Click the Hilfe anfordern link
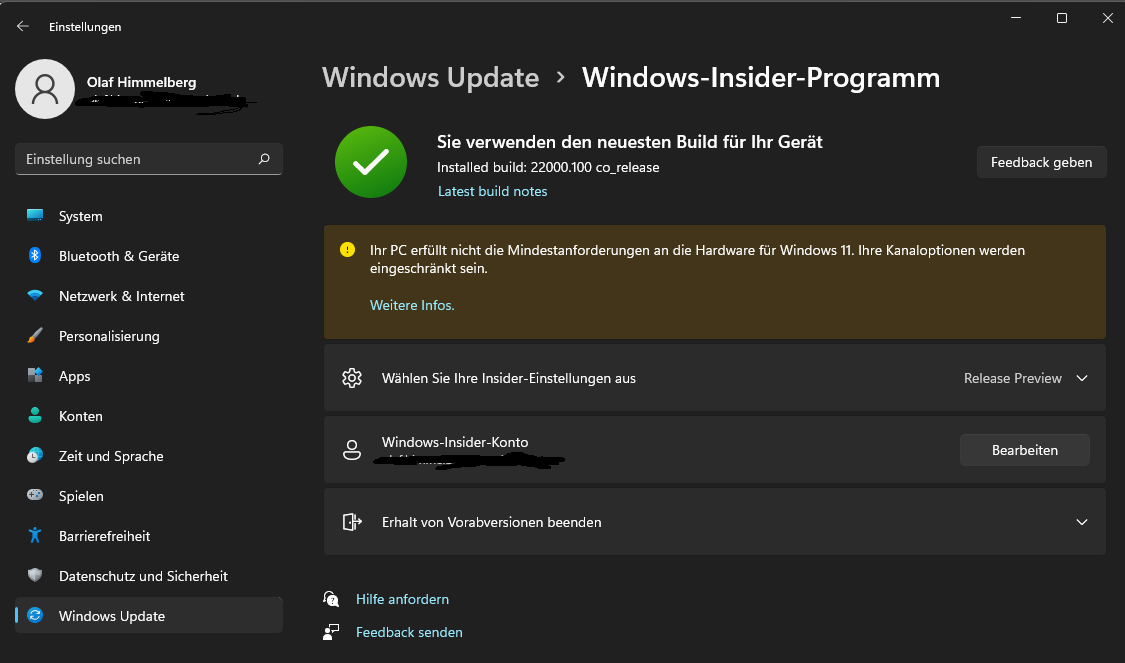 (402, 599)
